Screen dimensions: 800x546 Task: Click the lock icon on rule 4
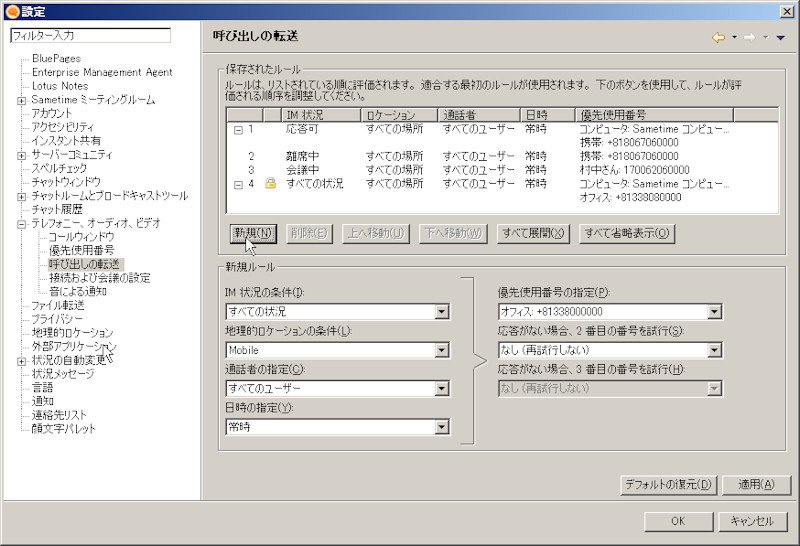270,184
